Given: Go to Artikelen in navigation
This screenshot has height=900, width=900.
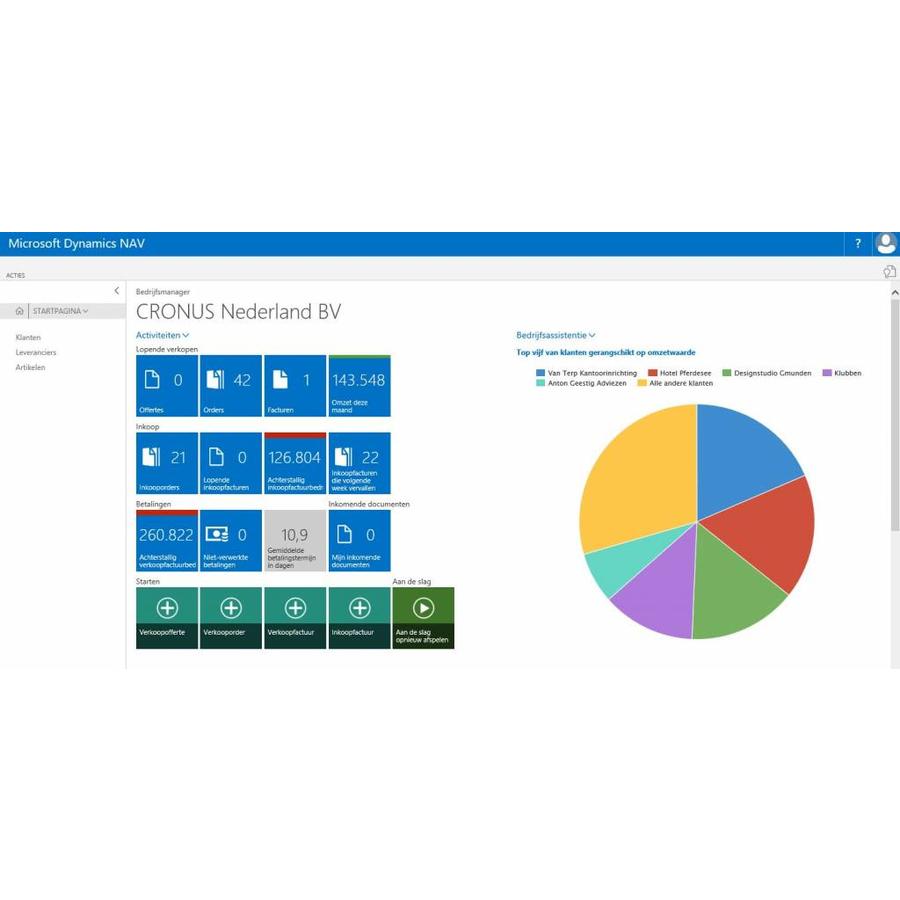Looking at the screenshot, I should 30,367.
